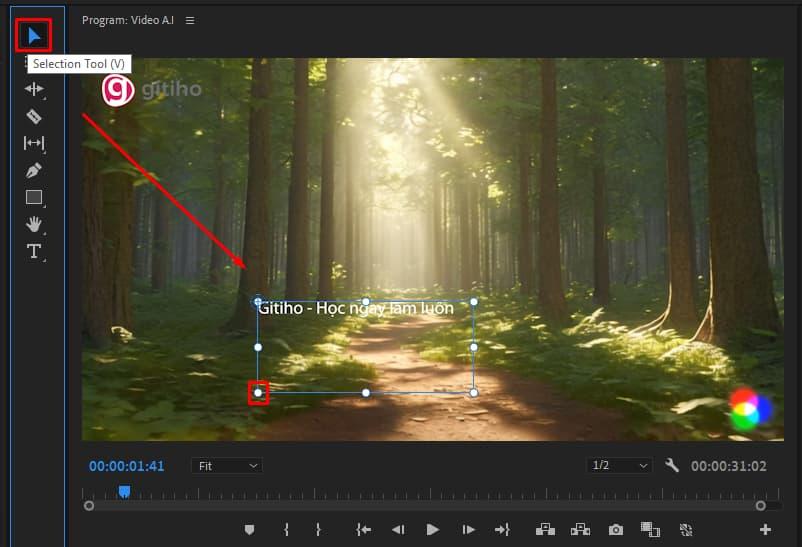The width and height of the screenshot is (802, 547).
Task: Click Export Frame camera icon
Action: click(x=616, y=529)
